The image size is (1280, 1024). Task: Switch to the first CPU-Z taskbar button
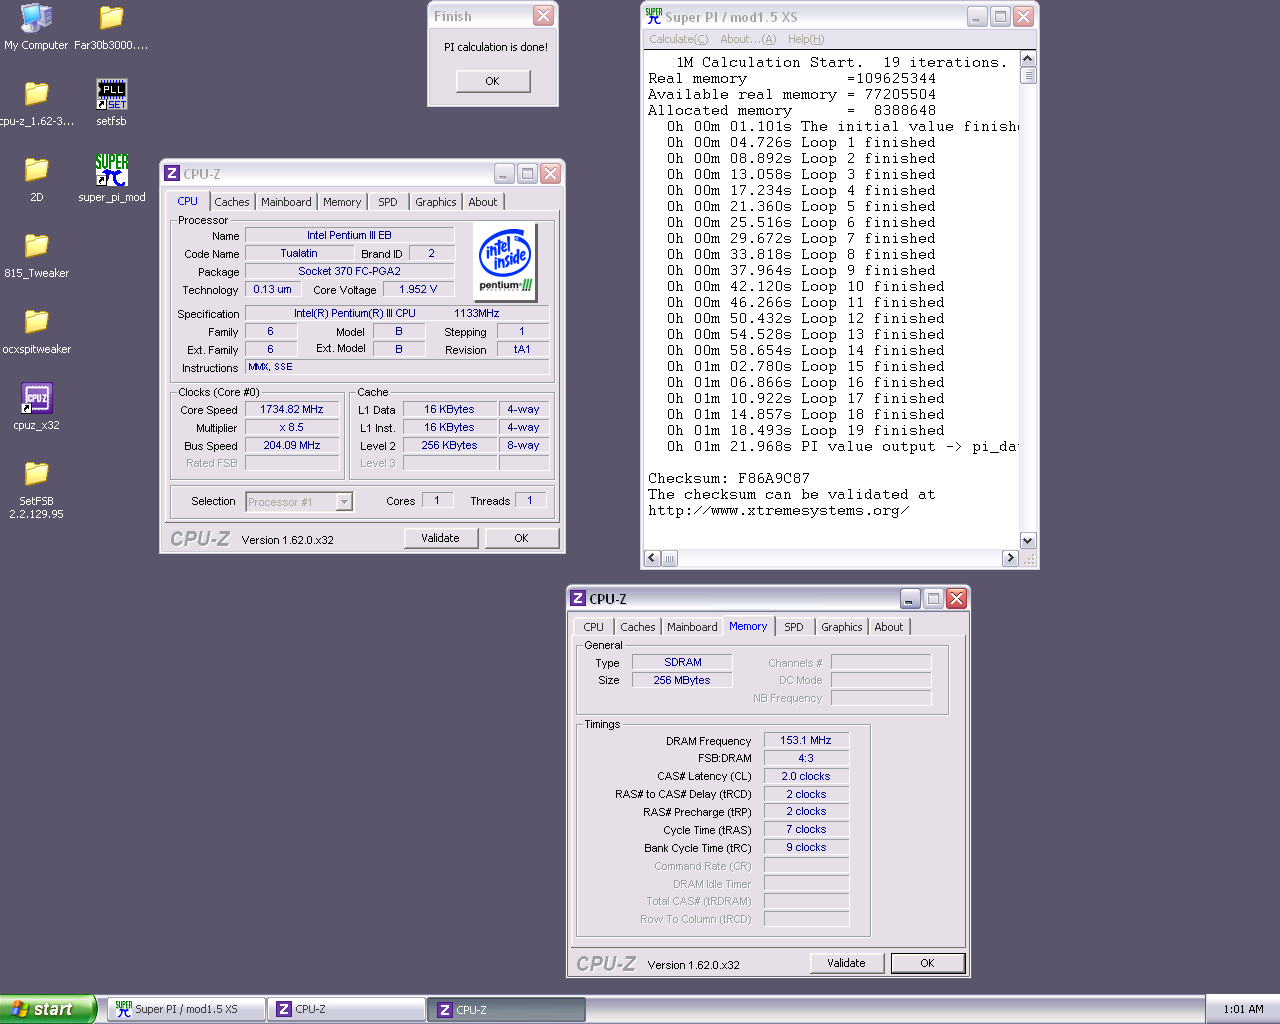(346, 1009)
